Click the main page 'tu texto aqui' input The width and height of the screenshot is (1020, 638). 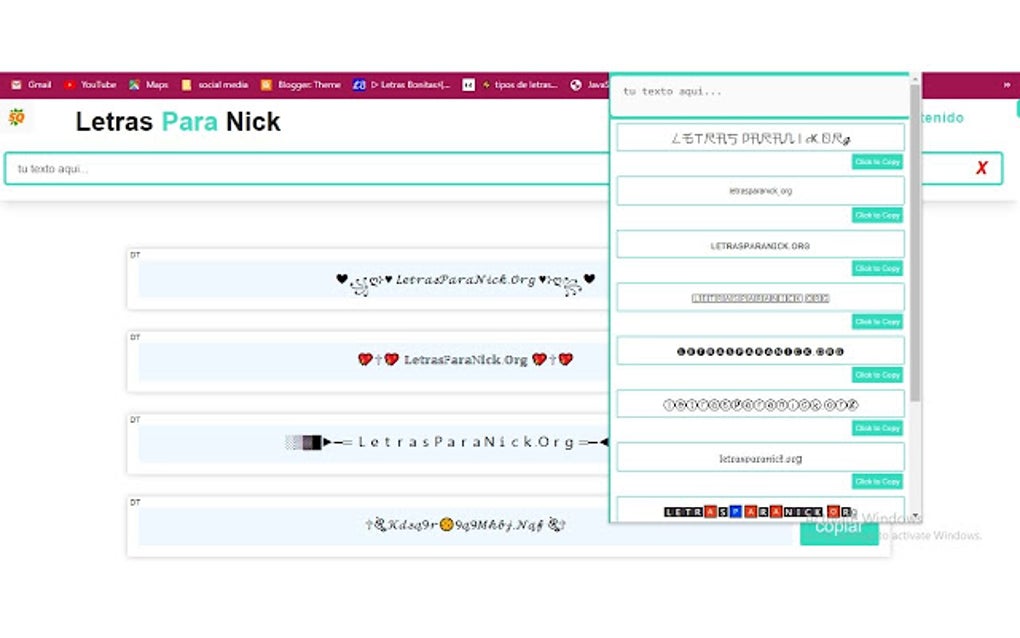tap(300, 168)
